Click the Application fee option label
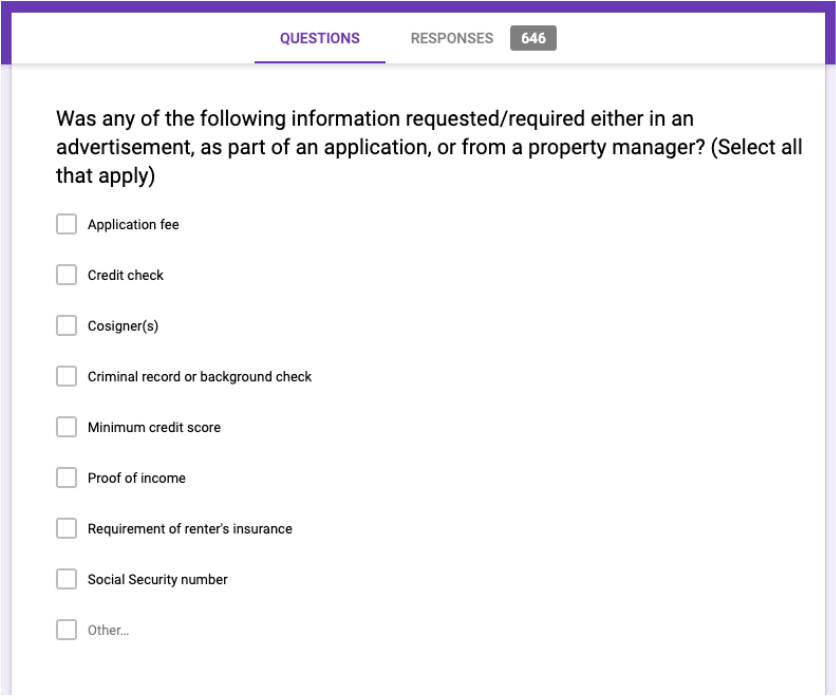This screenshot has height=700, width=836. click(133, 224)
